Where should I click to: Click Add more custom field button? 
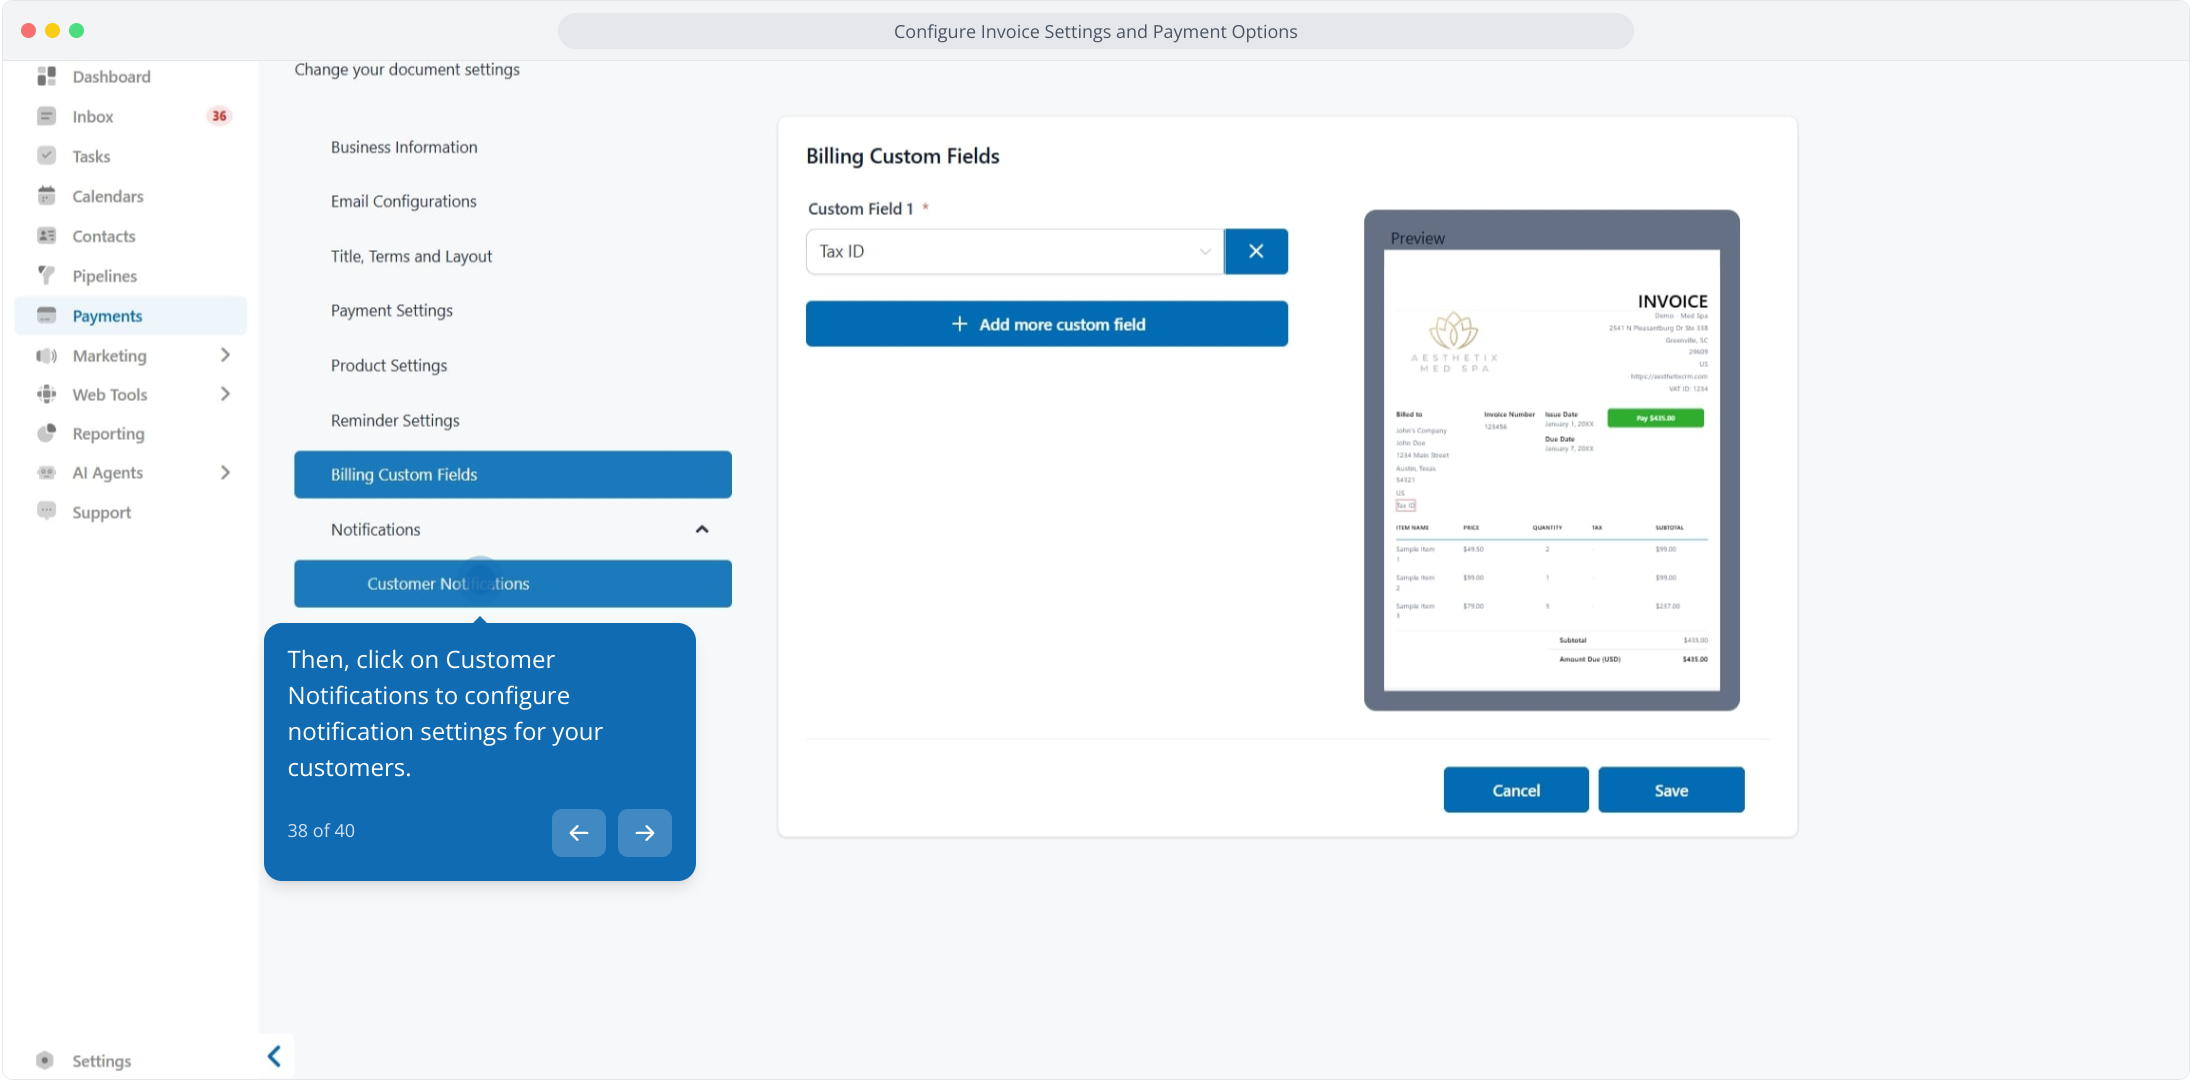coord(1046,324)
